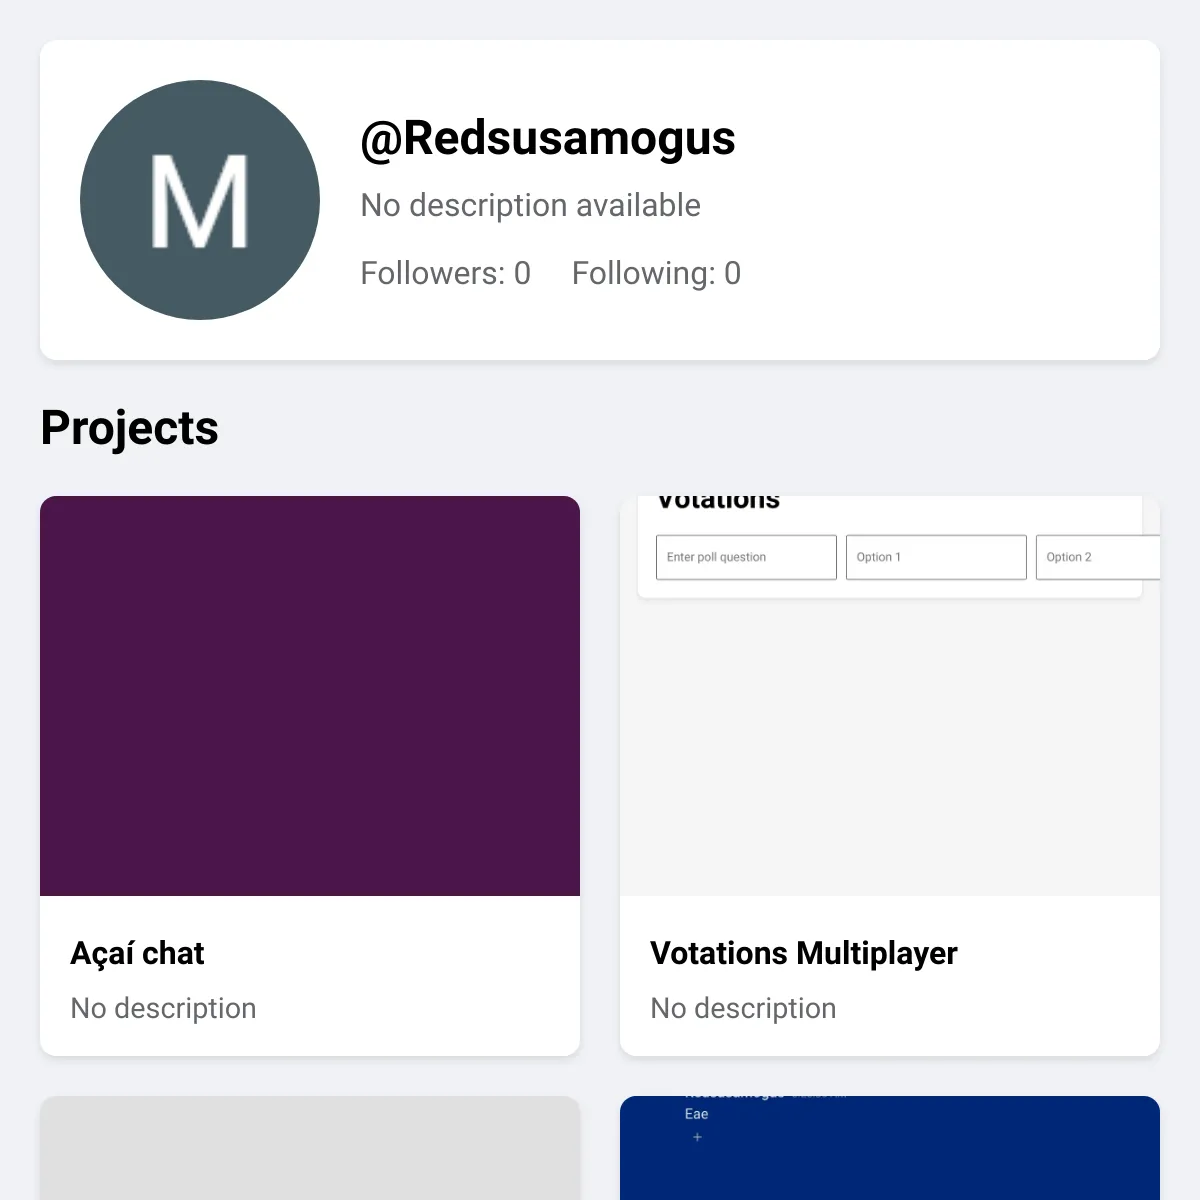This screenshot has width=1200, height=1200.
Task: Click the round M avatar icon
Action: [200, 200]
